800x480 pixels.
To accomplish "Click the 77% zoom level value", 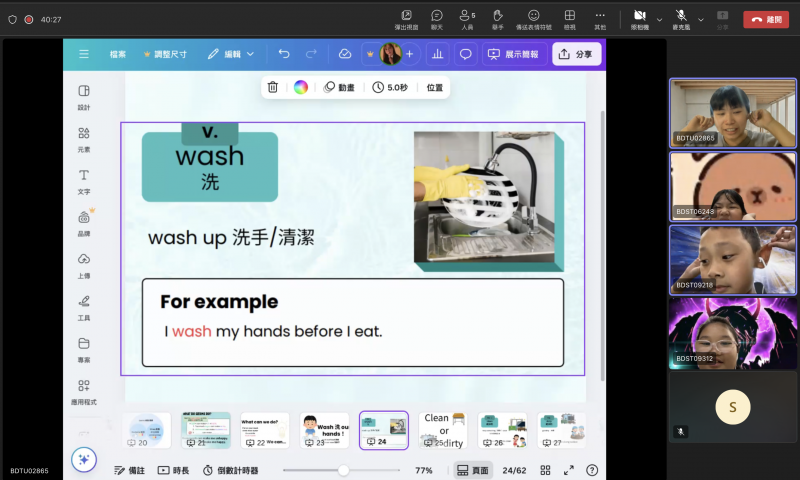I will pos(423,470).
